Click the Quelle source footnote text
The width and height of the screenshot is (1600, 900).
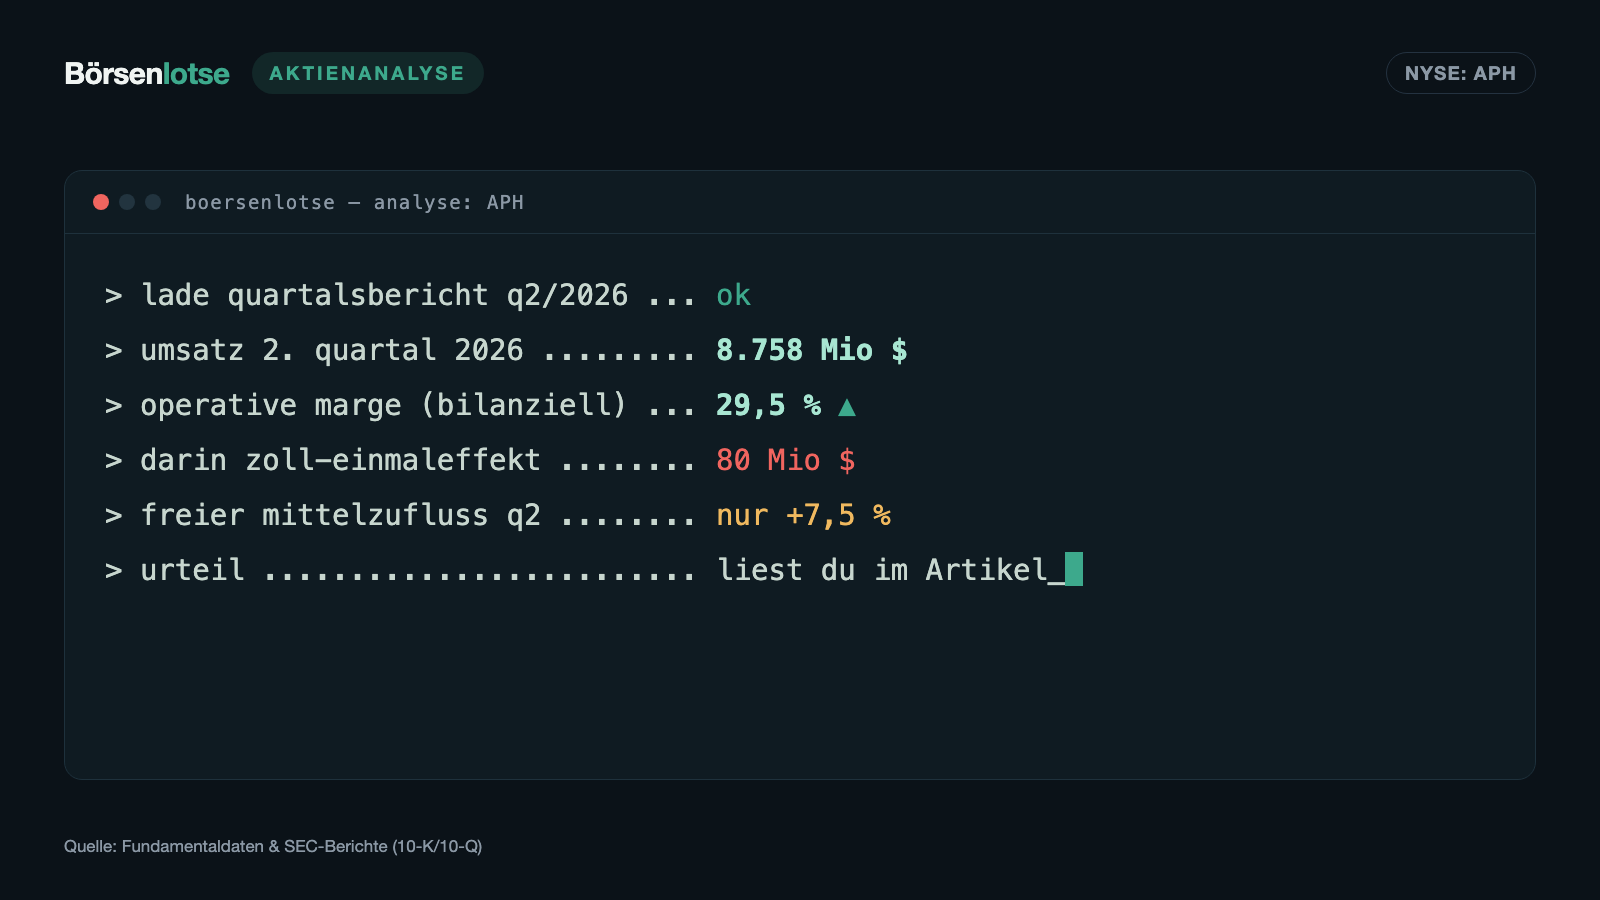[273, 846]
